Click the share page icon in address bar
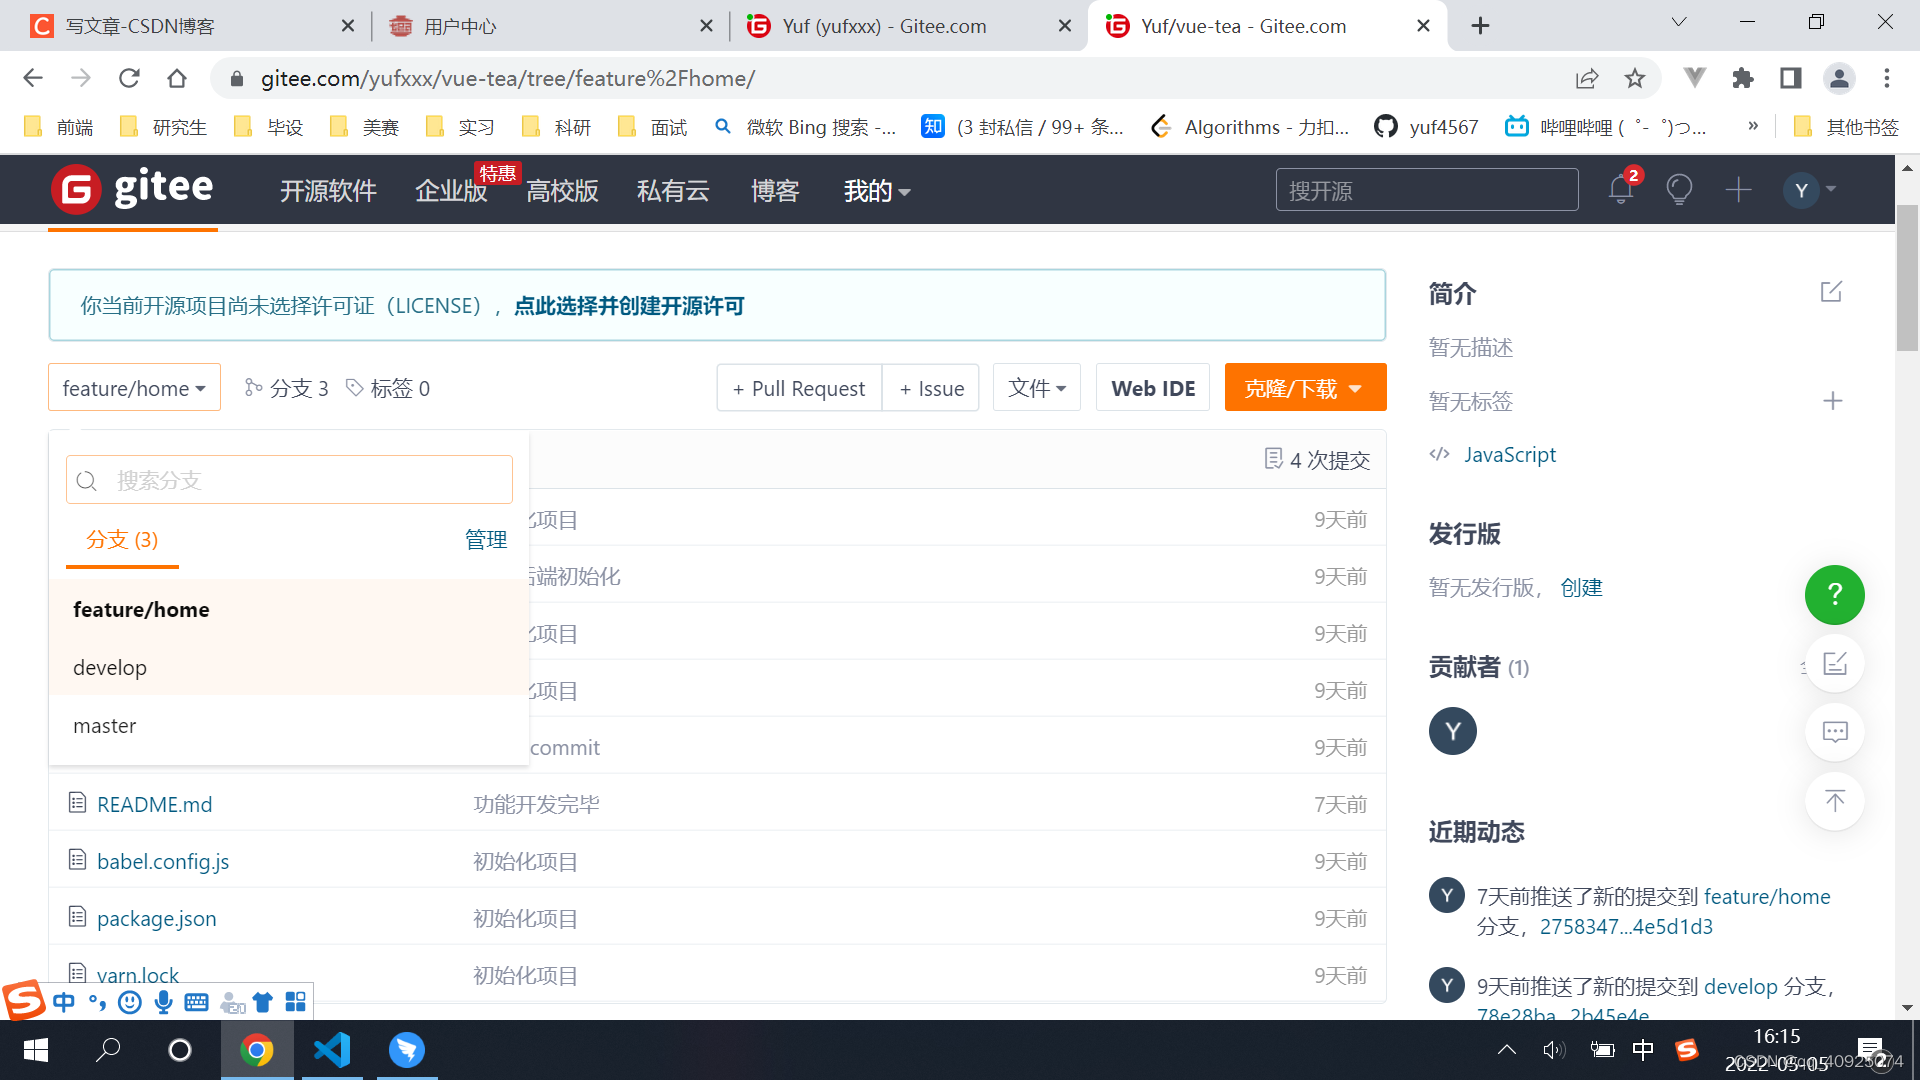 1586,78
